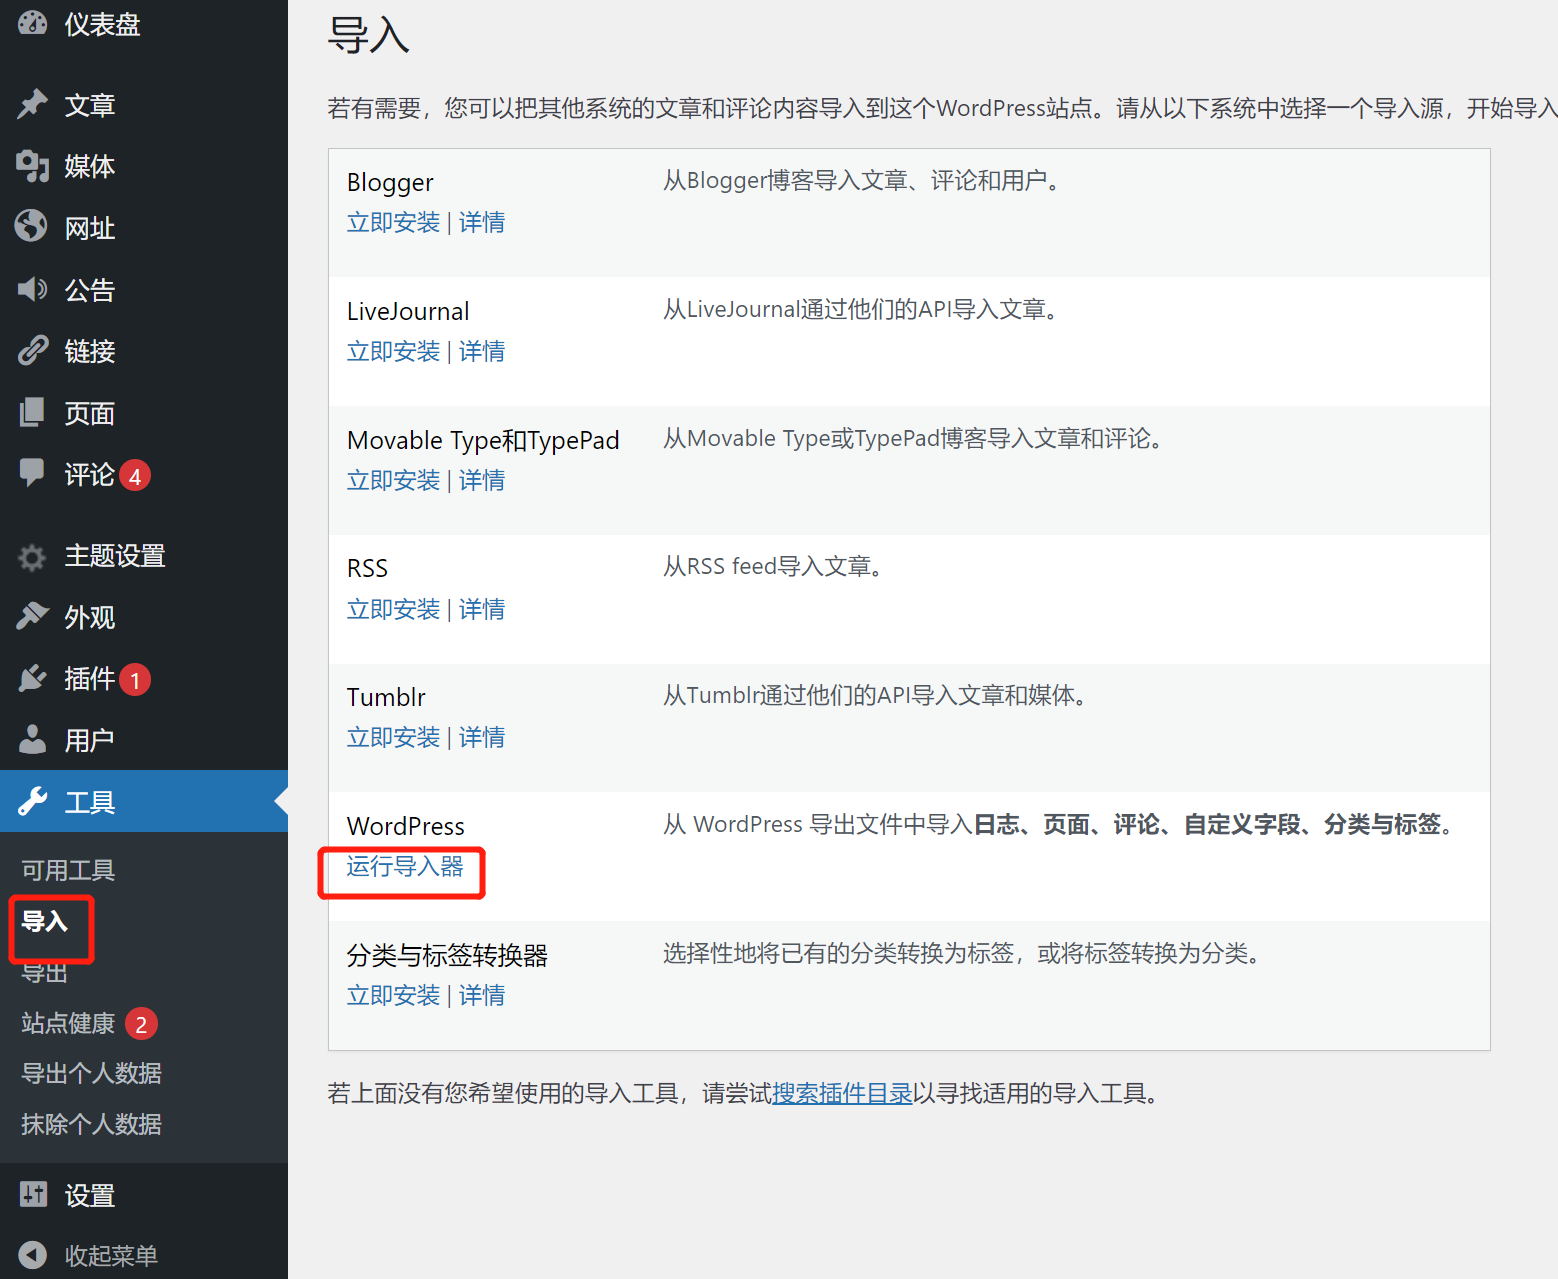Open the 抹除个人数据 submenu item
The height and width of the screenshot is (1279, 1558).
[x=91, y=1124]
